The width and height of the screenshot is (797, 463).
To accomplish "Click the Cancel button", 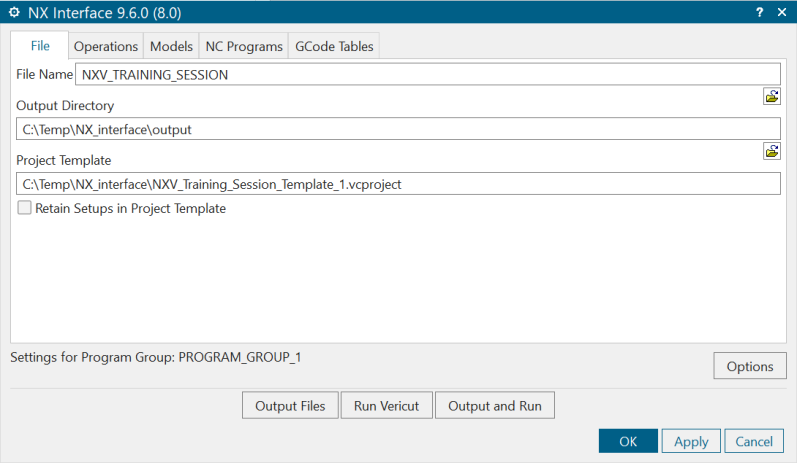I will click(754, 441).
